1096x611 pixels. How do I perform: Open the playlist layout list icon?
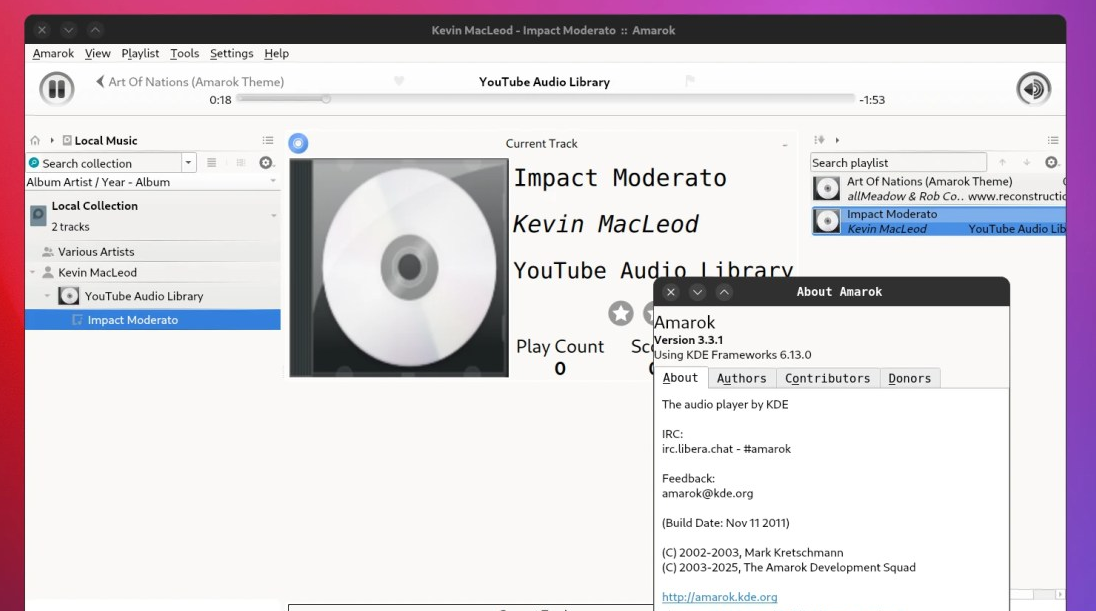pyautogui.click(x=1053, y=140)
